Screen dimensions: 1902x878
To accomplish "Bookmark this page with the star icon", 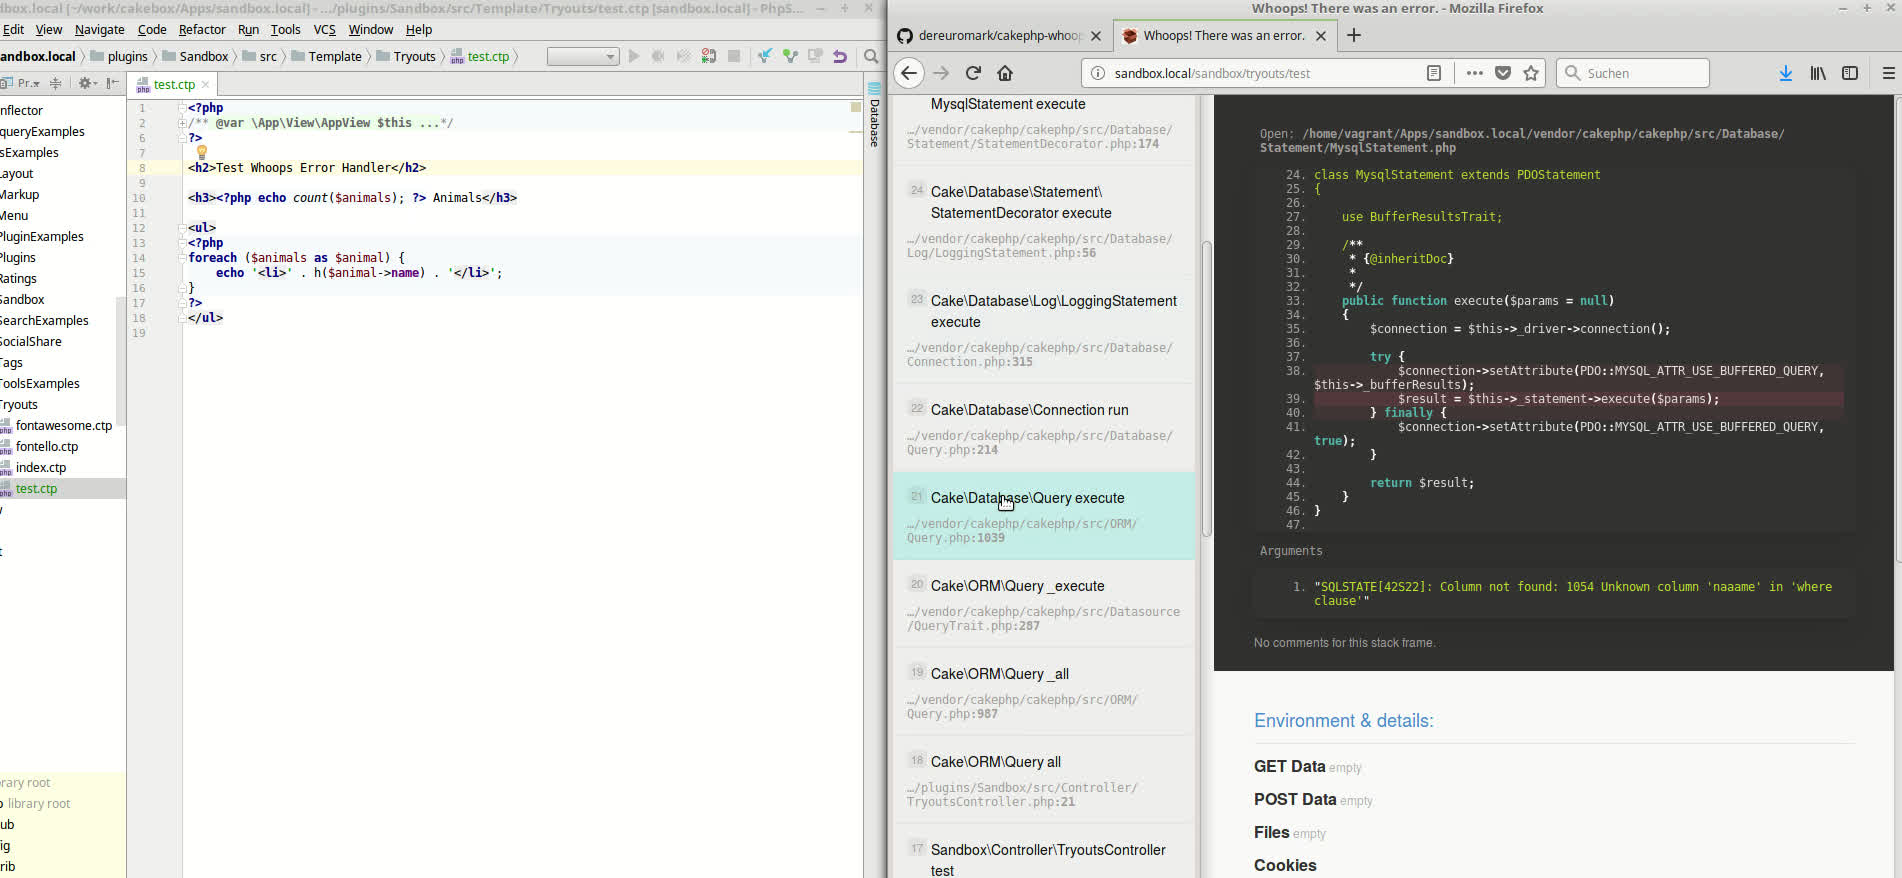I will 1530,73.
